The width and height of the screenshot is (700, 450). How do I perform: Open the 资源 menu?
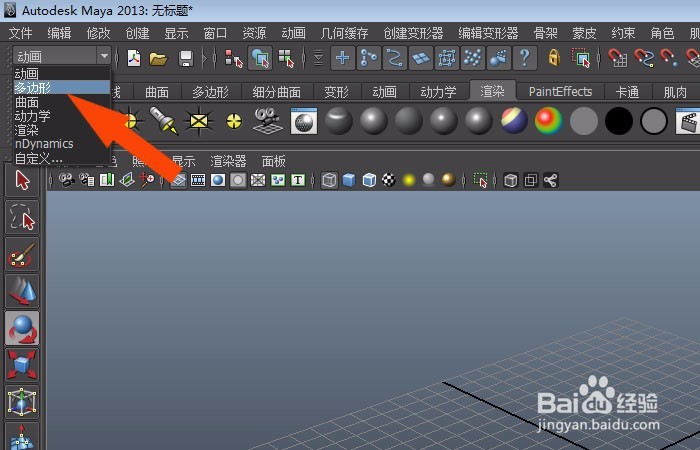254,33
